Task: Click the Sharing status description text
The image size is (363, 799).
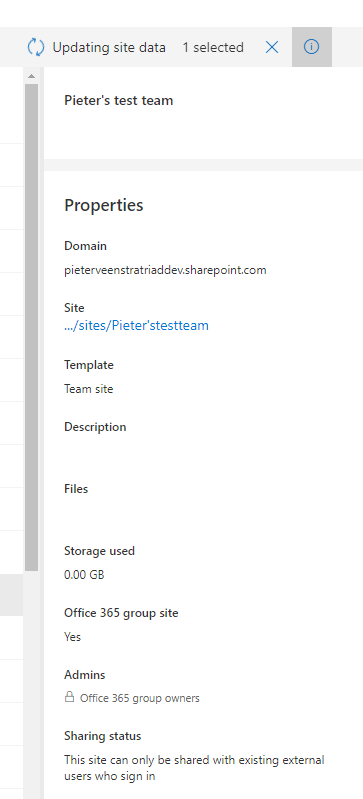Action: coord(194,768)
